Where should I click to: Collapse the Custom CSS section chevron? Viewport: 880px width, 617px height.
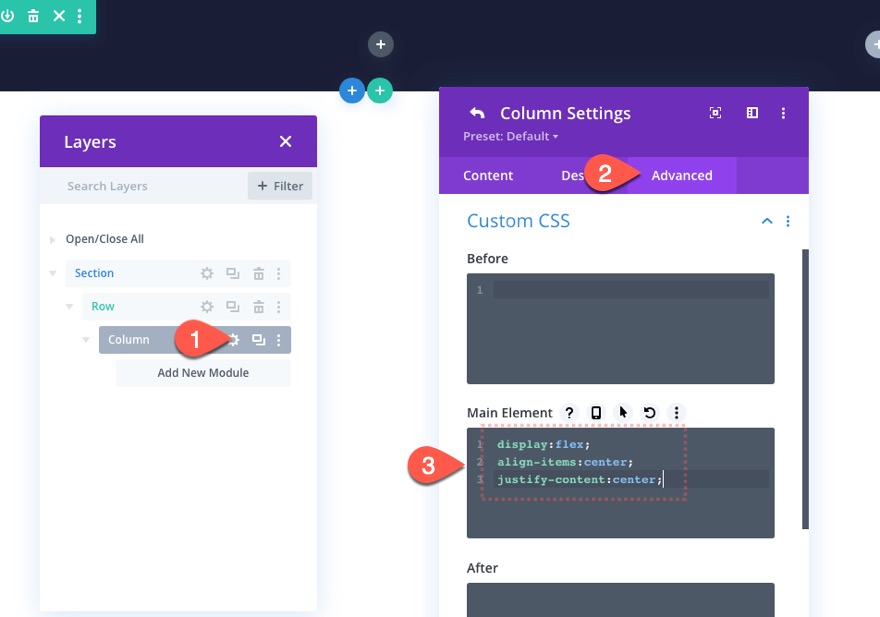[x=766, y=220]
